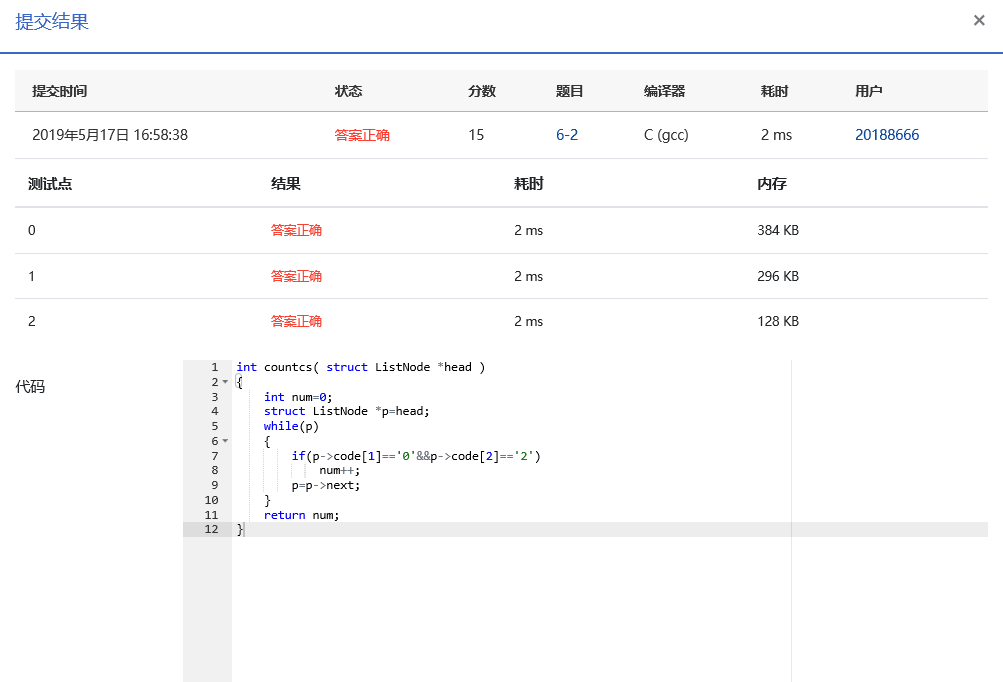Collapse code fold arrow at line 2
The height and width of the screenshot is (682, 1003).
tap(225, 382)
